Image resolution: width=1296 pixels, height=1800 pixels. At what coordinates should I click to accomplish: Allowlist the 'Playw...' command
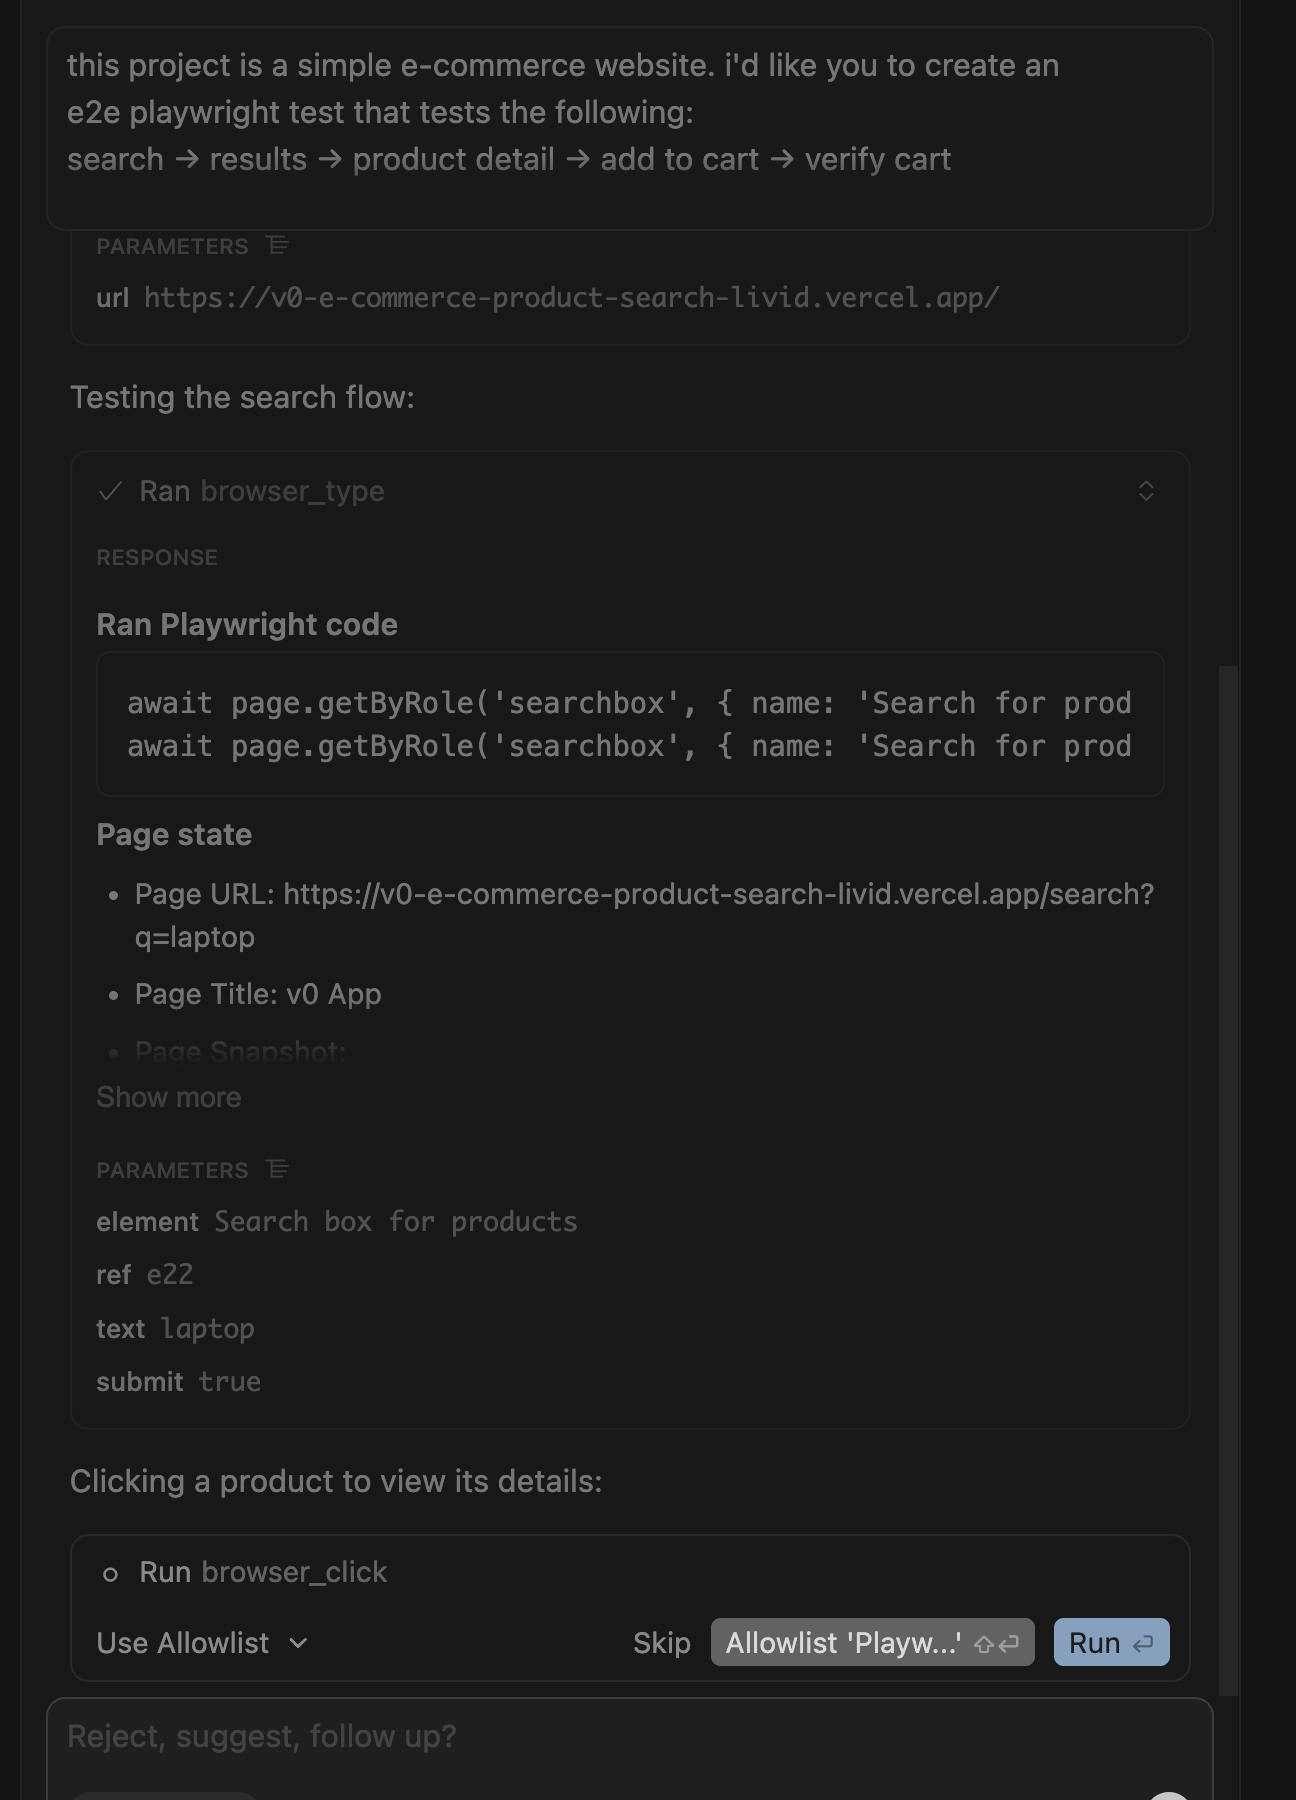click(871, 1643)
